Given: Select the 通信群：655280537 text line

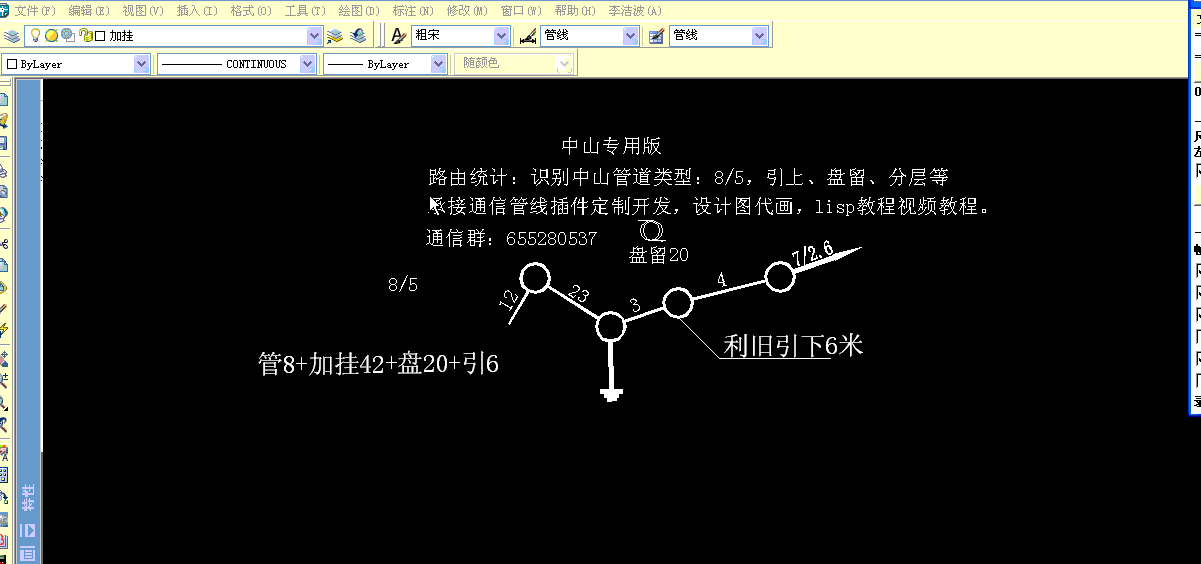Looking at the screenshot, I should [x=511, y=239].
